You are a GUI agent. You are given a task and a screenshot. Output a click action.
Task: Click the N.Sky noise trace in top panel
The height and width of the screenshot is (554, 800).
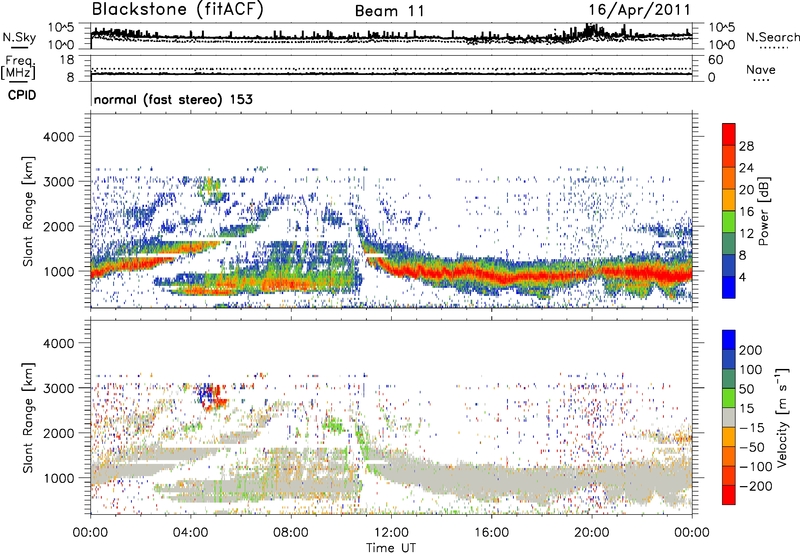391,36
